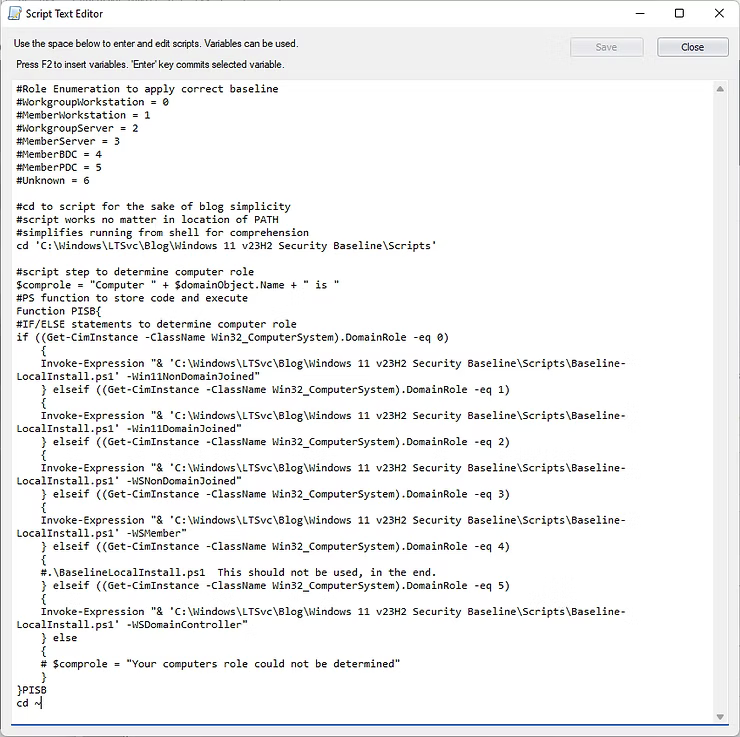Click the '-WSDomainController' parameter line

click(x=132, y=625)
